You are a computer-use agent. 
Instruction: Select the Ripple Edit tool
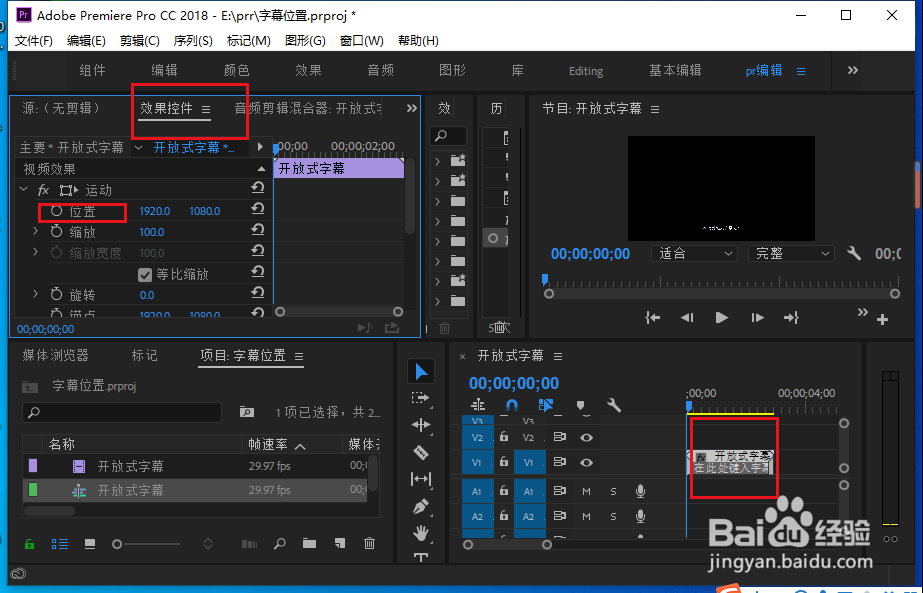(420, 425)
